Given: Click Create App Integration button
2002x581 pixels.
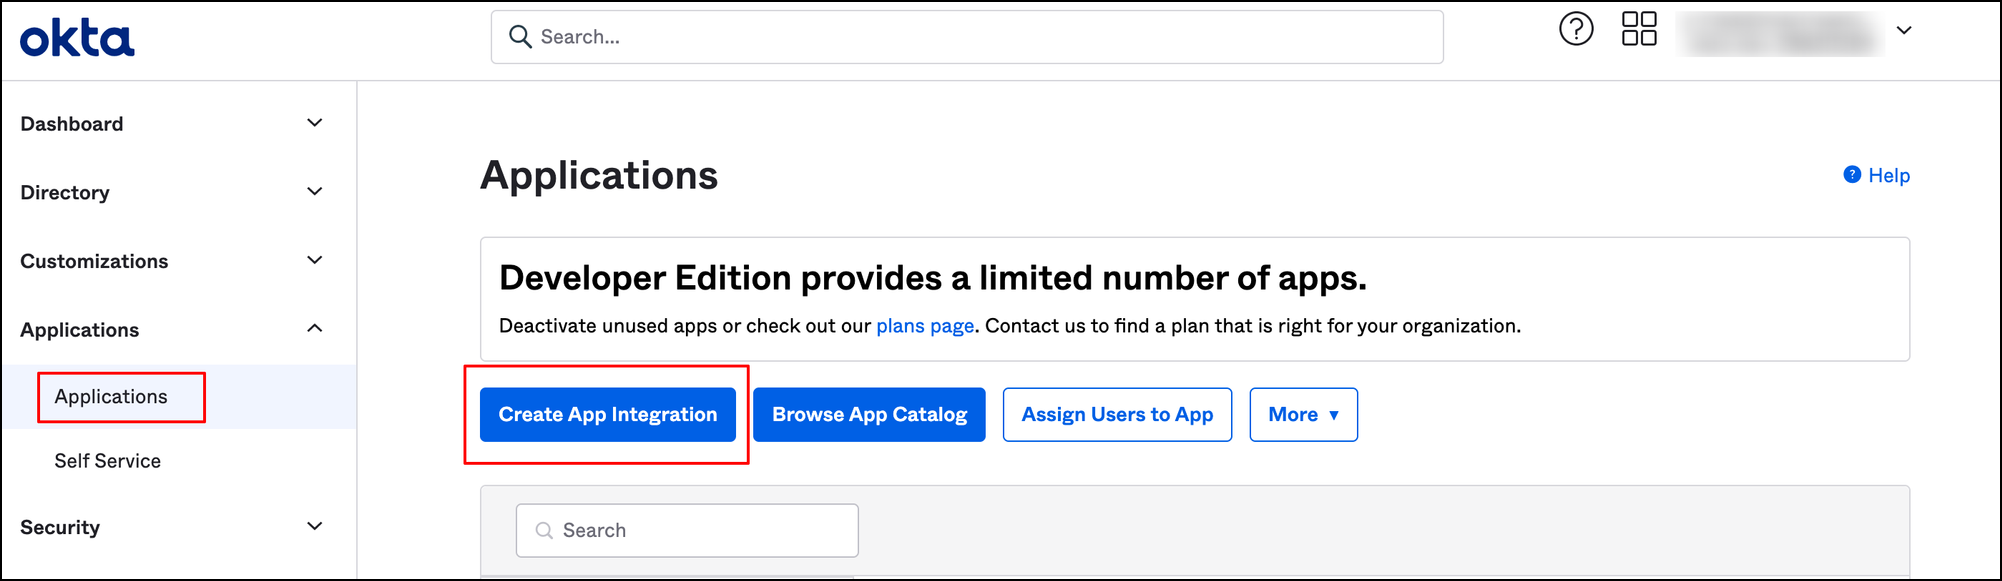Looking at the screenshot, I should pyautogui.click(x=608, y=414).
